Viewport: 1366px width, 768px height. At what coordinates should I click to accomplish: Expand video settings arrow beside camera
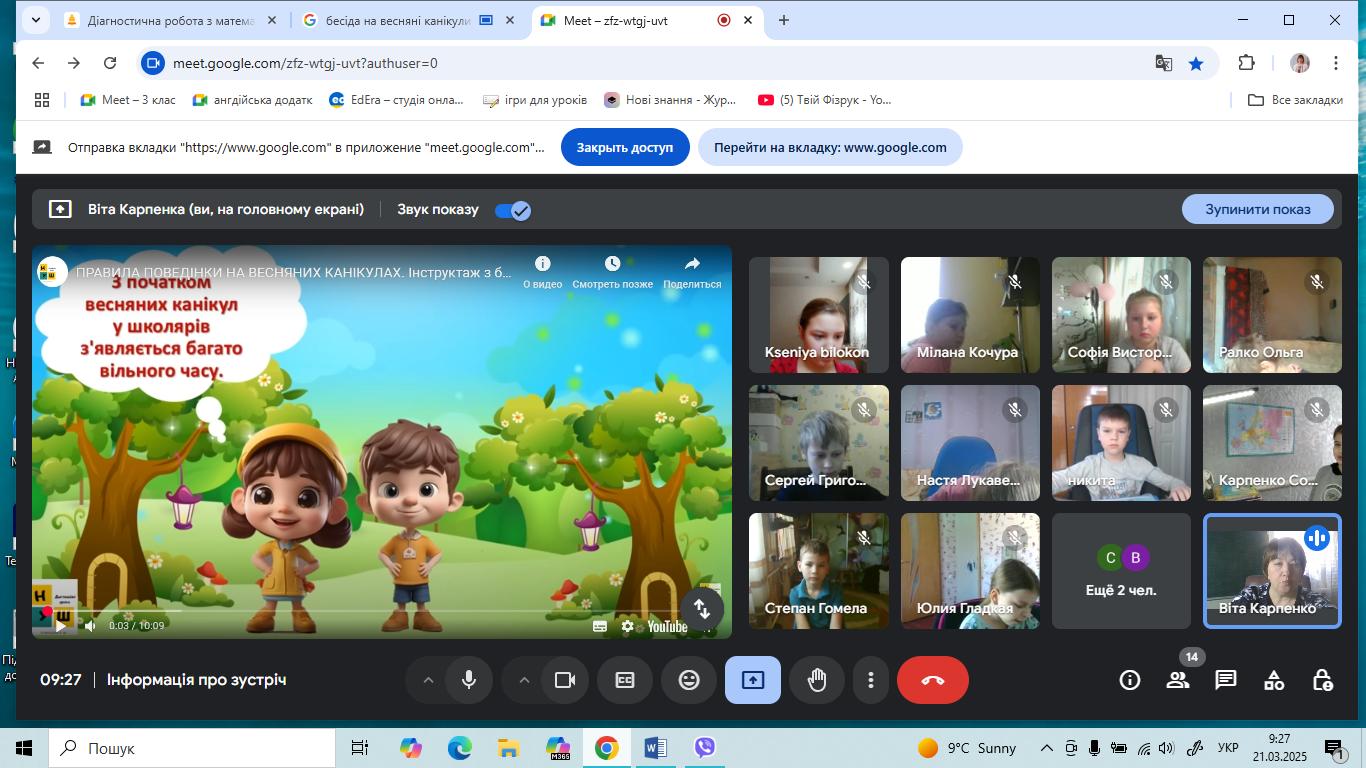(x=524, y=680)
